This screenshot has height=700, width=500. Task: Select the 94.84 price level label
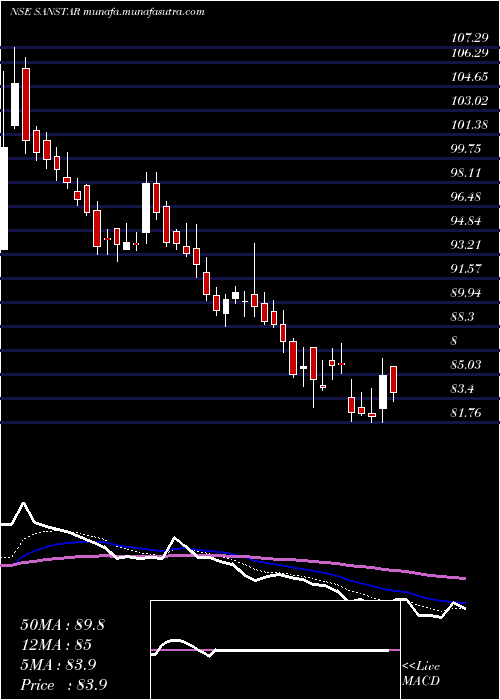(466, 221)
